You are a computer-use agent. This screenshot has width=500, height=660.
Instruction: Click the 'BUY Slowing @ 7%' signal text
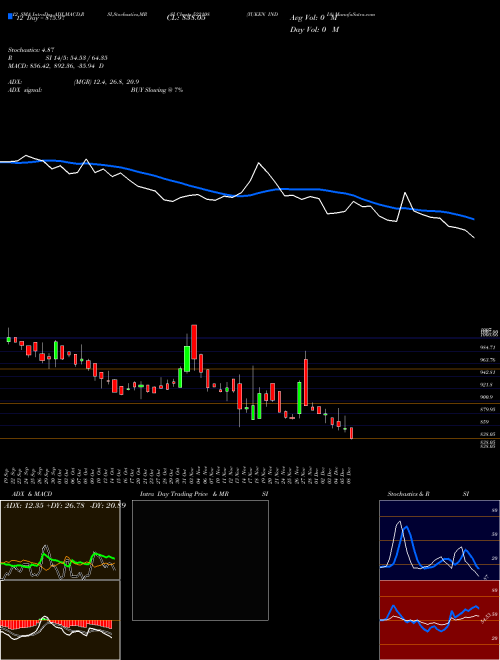coord(157,90)
